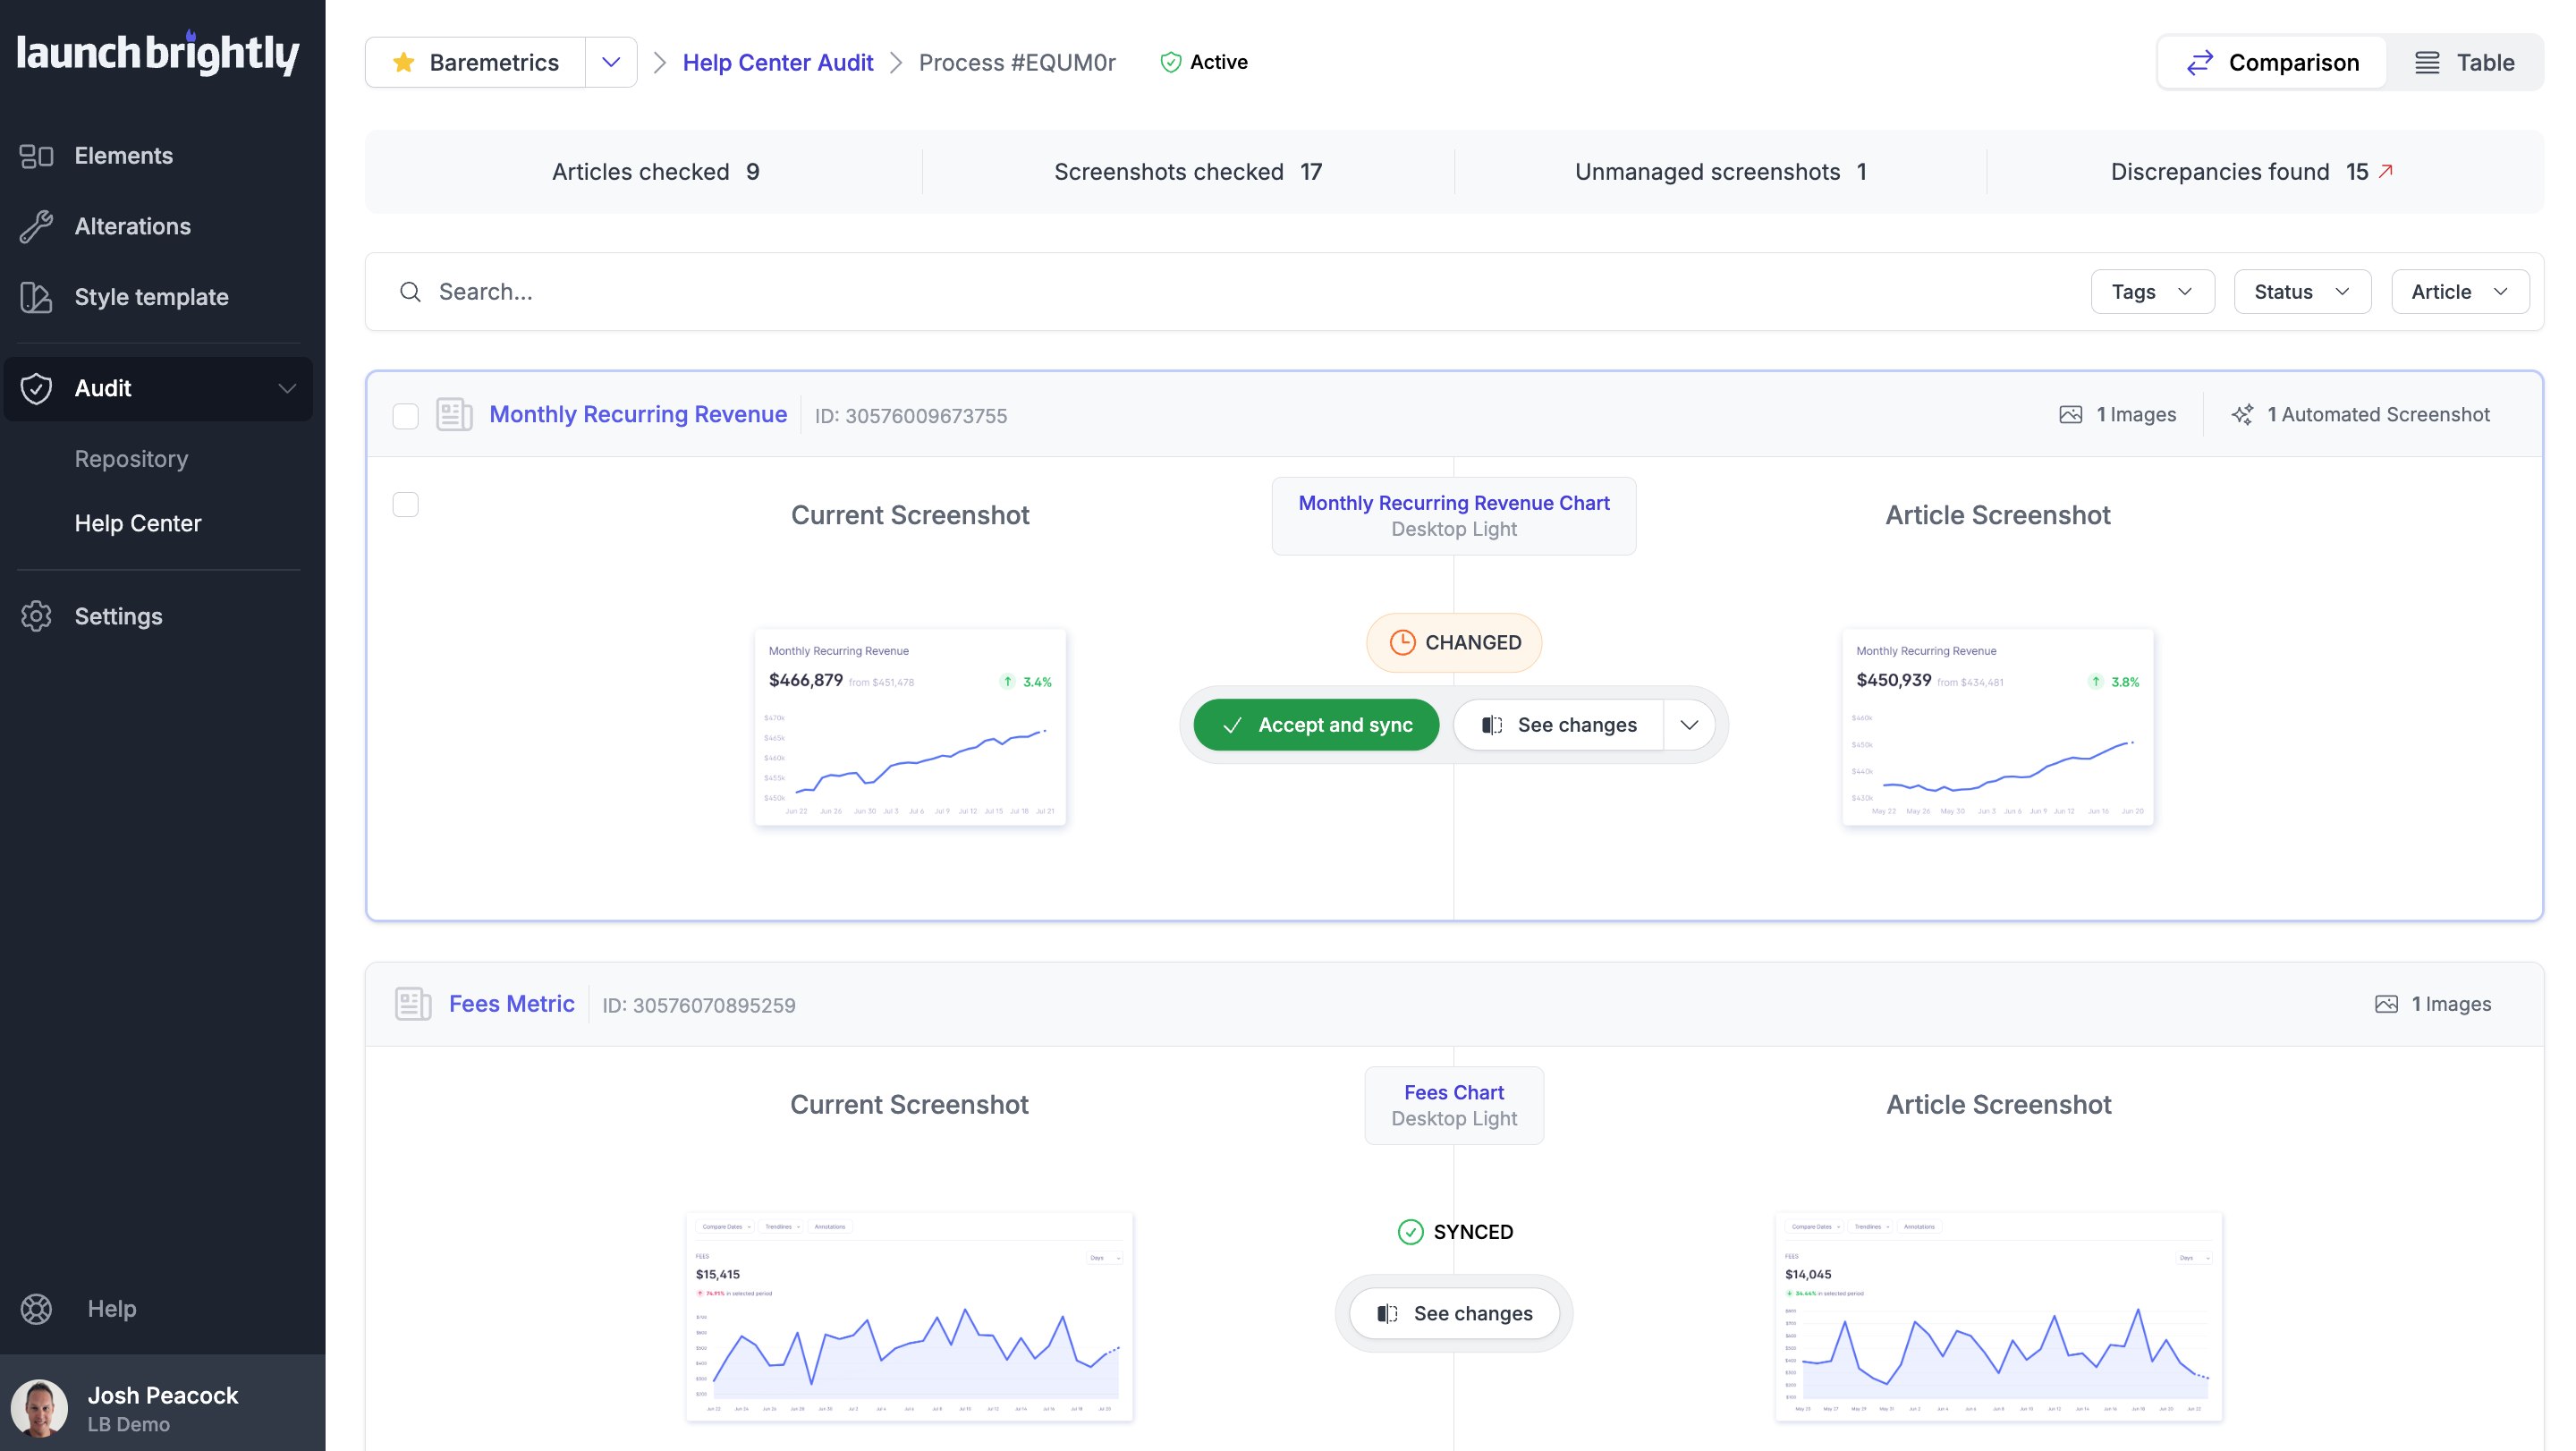Open Monthly Recurring Revenue article link

pos(638,414)
